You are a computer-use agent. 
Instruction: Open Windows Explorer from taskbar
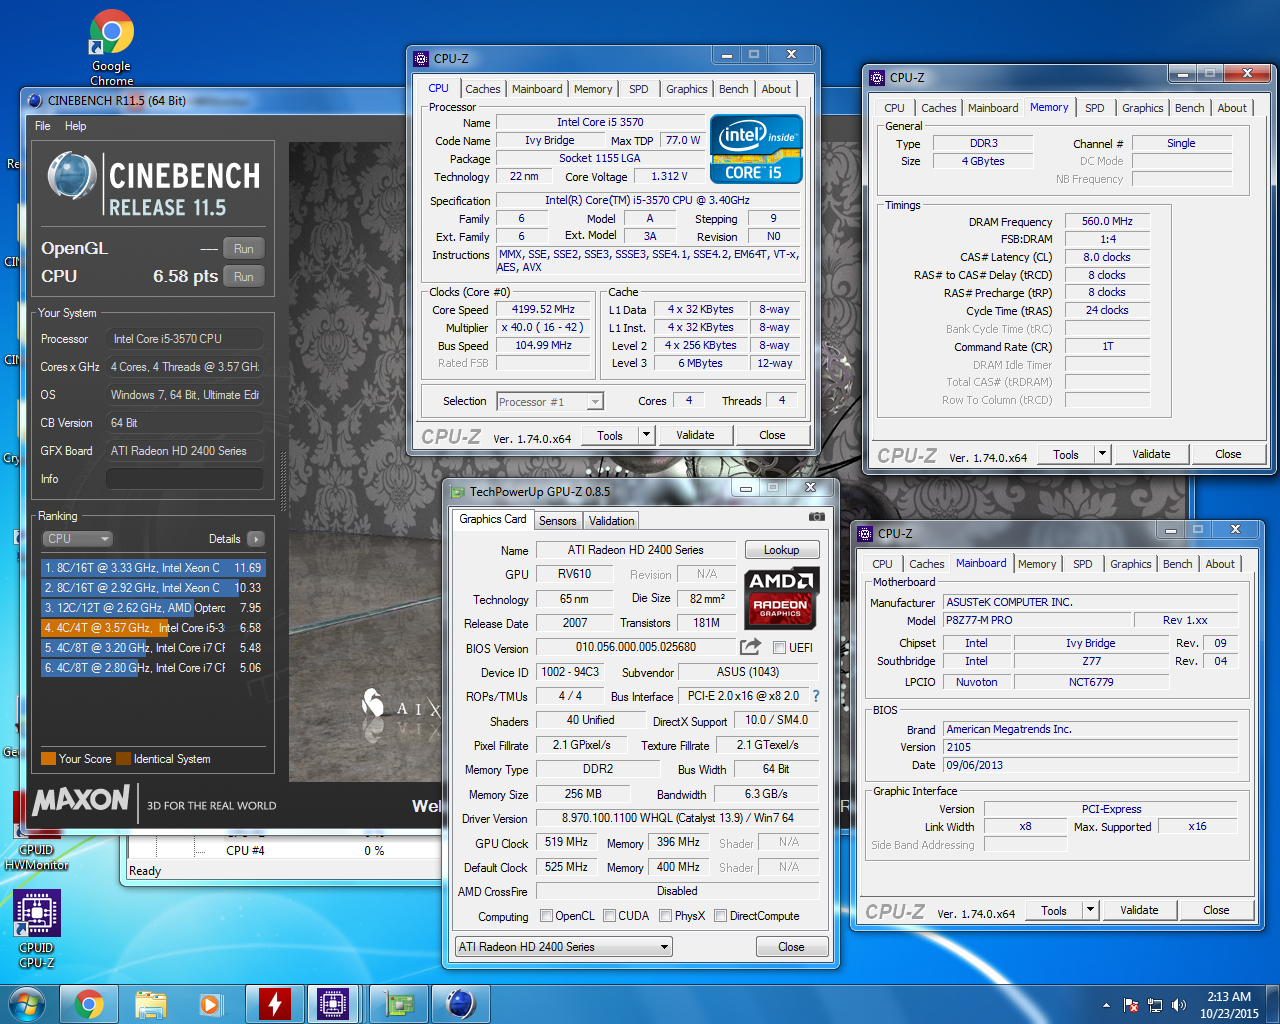pos(150,1004)
